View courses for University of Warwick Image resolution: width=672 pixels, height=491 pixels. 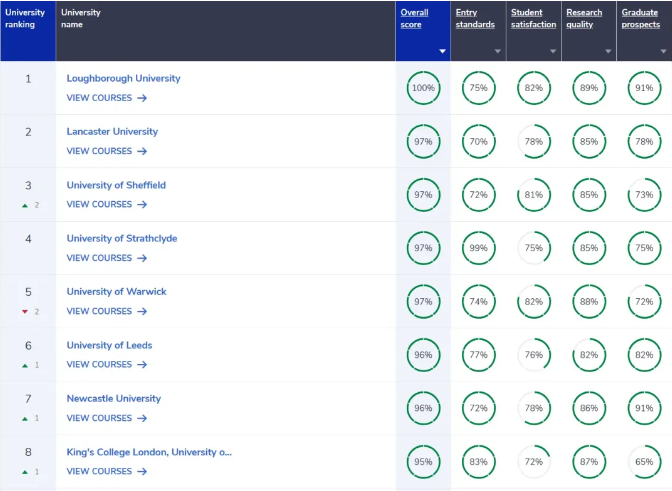[x=107, y=311]
